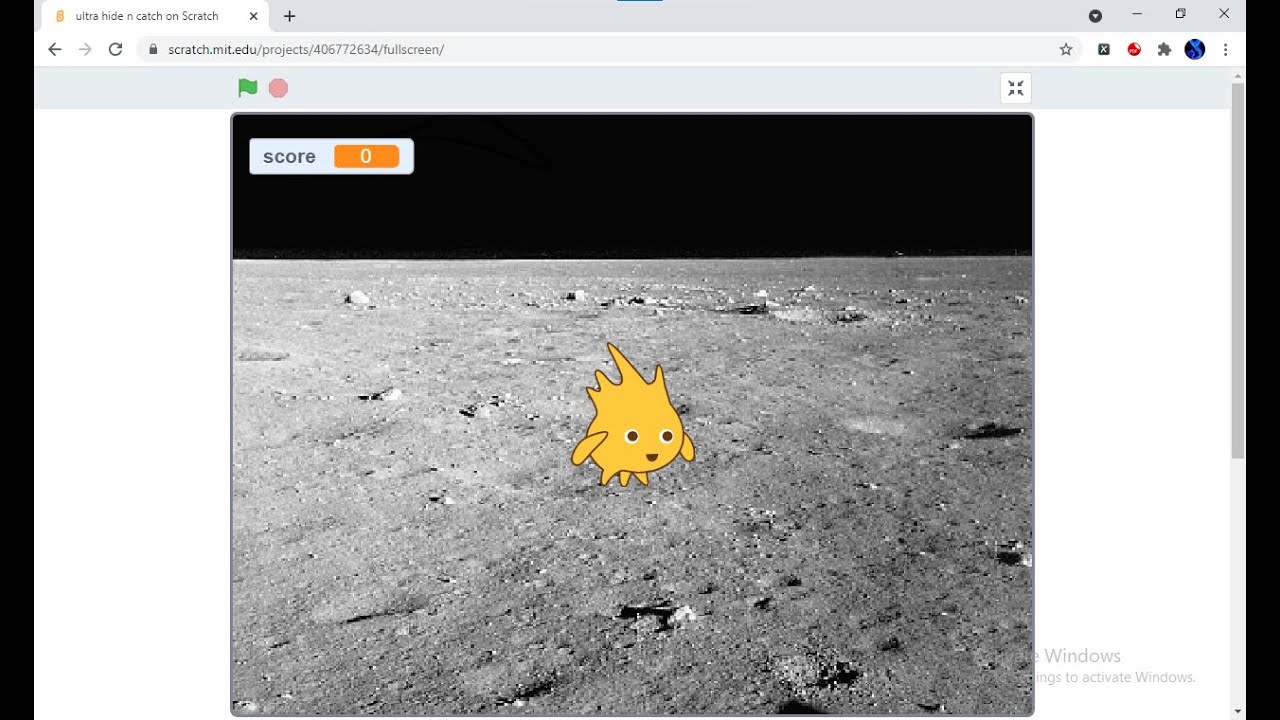The height and width of the screenshot is (720, 1280).
Task: Restore down the Chrome window
Action: click(x=1181, y=14)
